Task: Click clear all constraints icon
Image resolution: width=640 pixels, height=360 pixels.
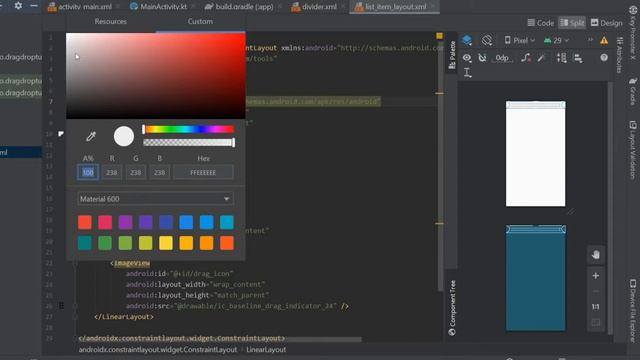Action: (526, 58)
